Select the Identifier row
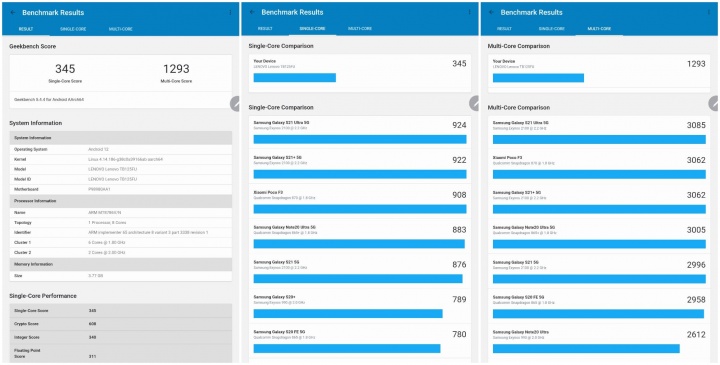This screenshot has height=365, width=720. pos(121,232)
